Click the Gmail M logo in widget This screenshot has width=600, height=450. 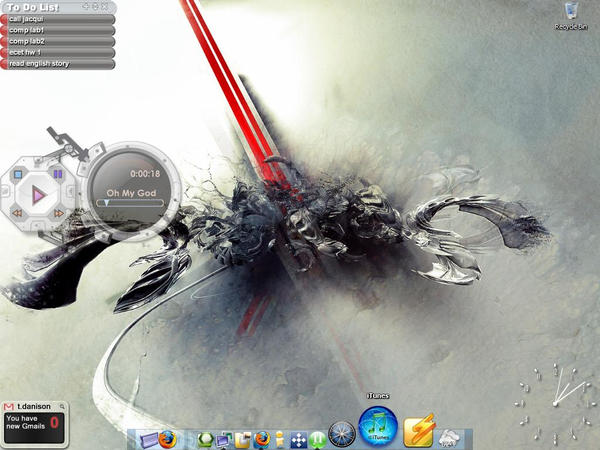click(x=9, y=406)
